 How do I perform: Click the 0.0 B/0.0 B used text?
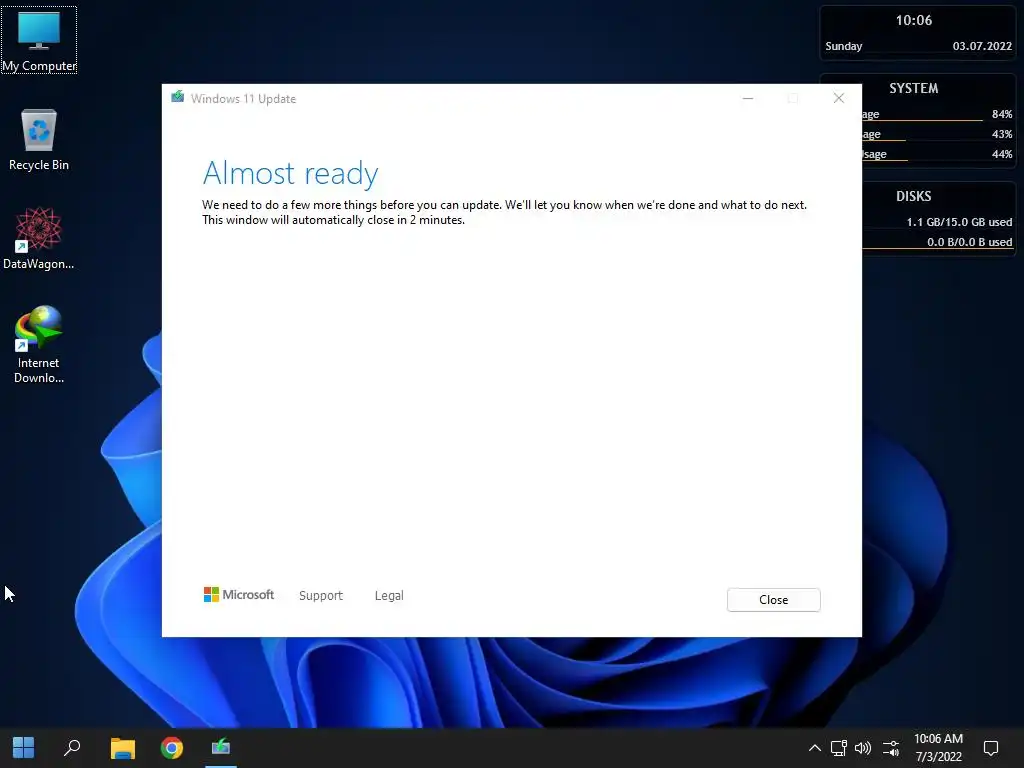[x=969, y=242]
